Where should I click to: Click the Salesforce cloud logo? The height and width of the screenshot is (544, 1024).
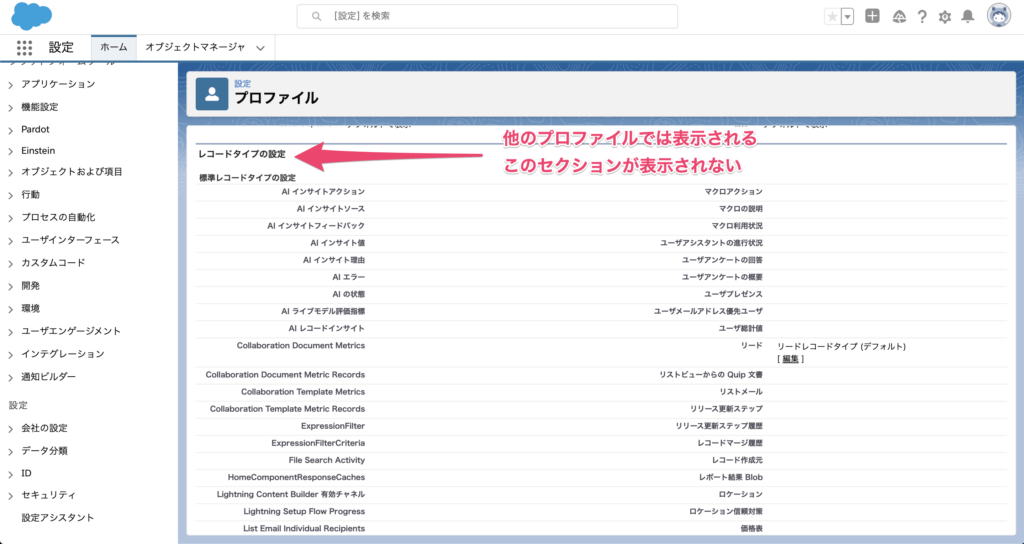point(31,16)
